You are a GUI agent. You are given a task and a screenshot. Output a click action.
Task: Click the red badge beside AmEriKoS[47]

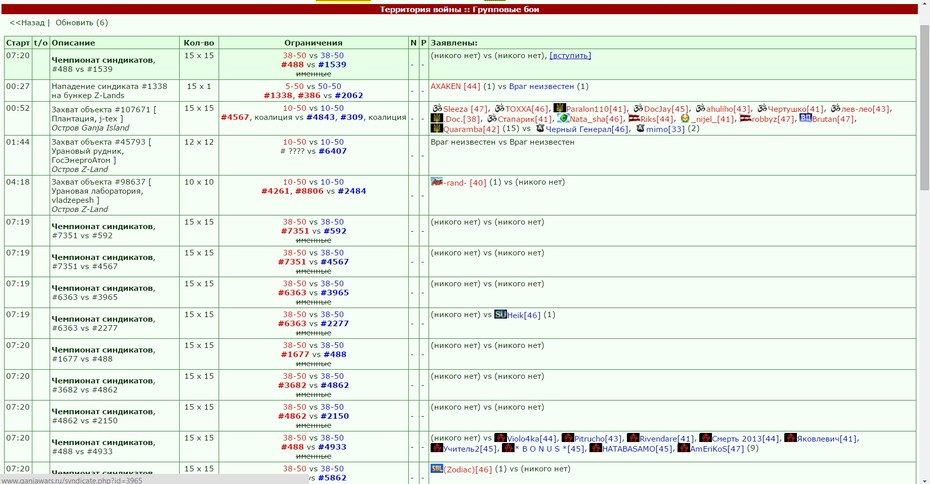683,448
